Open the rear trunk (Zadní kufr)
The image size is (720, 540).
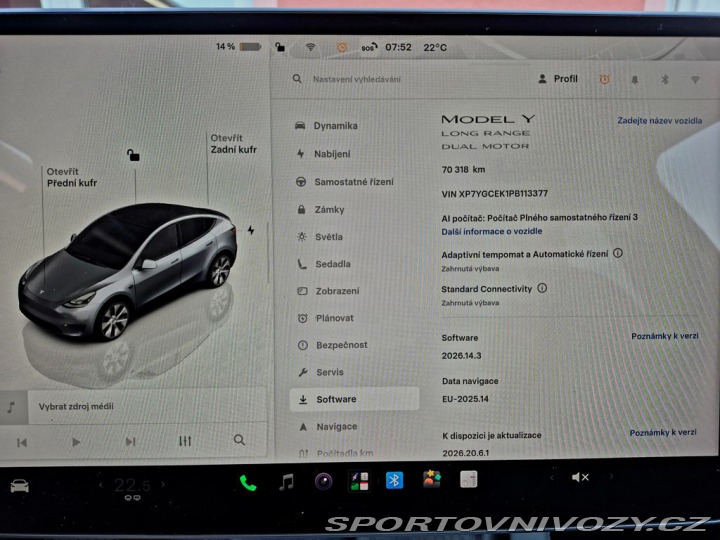[x=233, y=144]
